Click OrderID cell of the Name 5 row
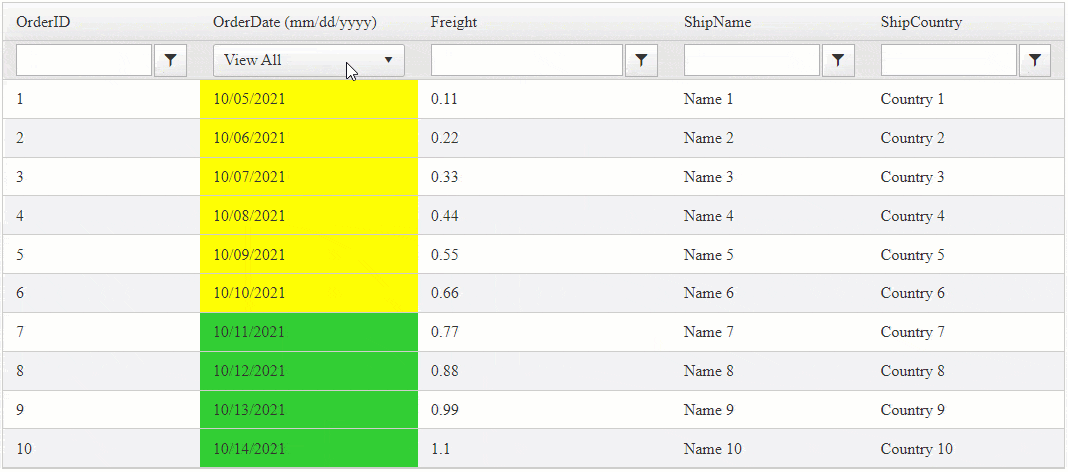This screenshot has height=472, width=1068. click(101, 255)
